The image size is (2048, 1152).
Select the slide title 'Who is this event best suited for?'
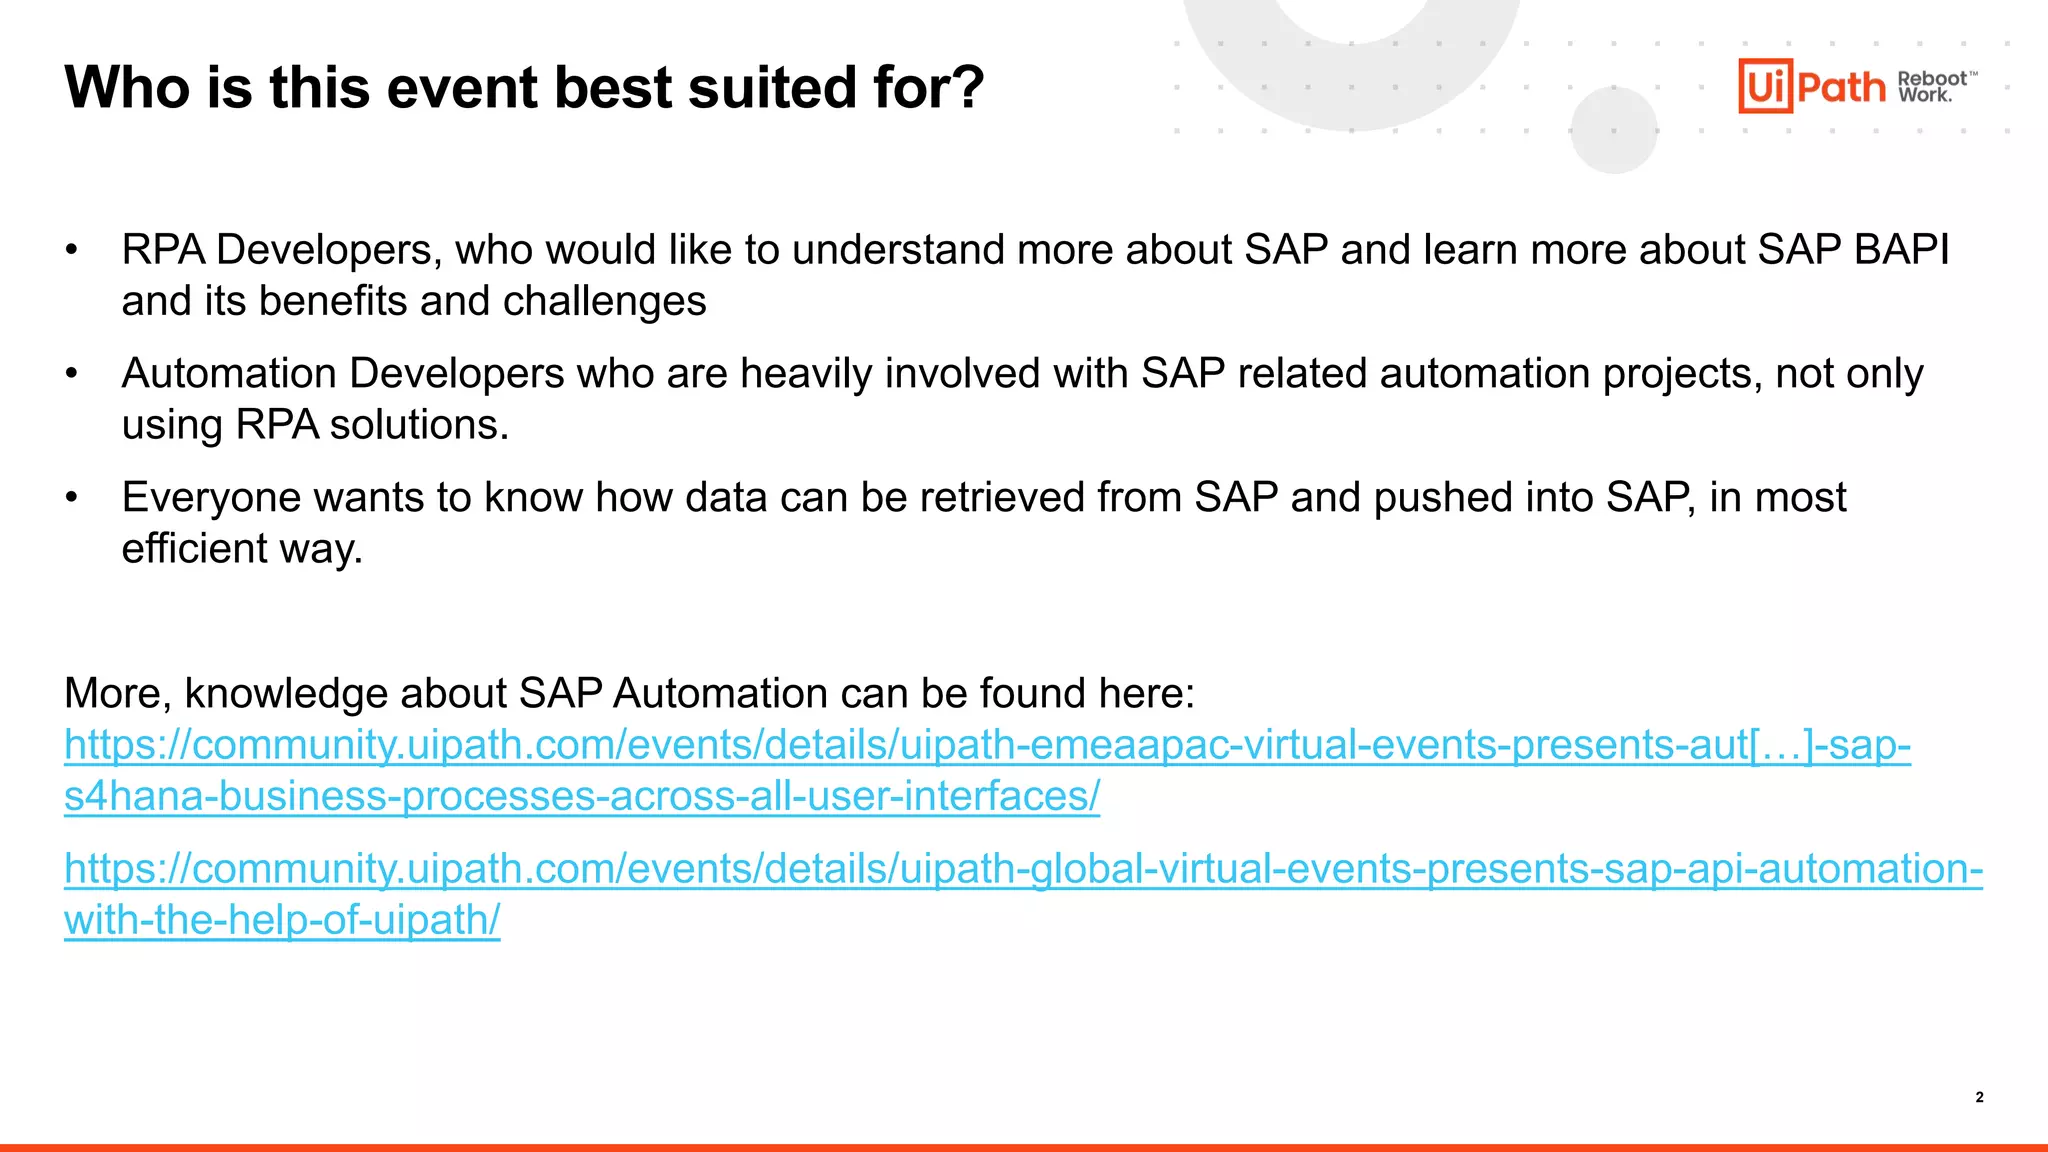coord(524,88)
